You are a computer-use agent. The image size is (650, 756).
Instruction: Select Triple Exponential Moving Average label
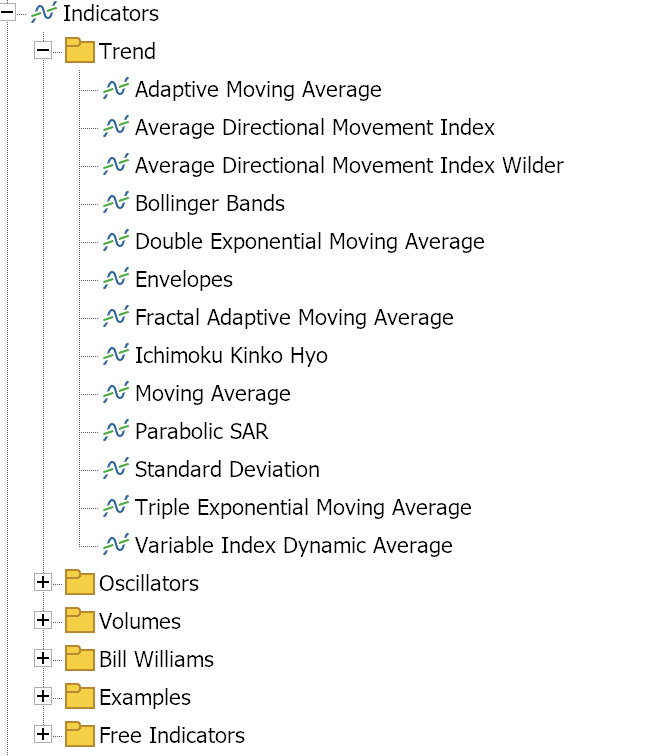[303, 508]
